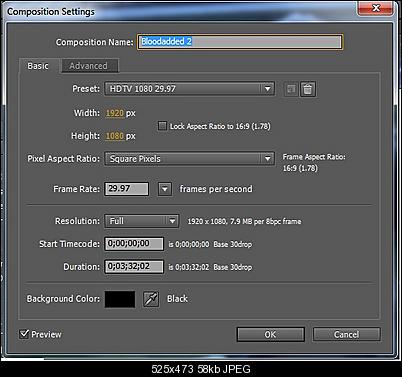Enable Lock Aspect Ratio to 16:9
Viewport: 402px width, 377px height.
(162, 126)
